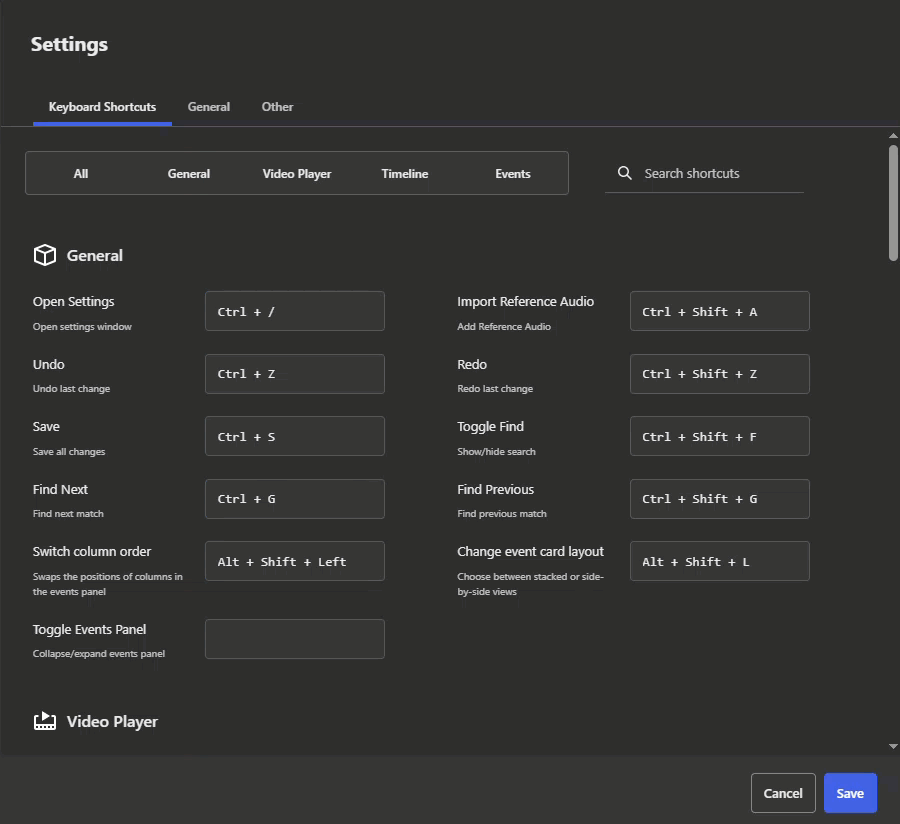Switch to the General settings tab
The width and height of the screenshot is (900, 824).
(x=209, y=107)
